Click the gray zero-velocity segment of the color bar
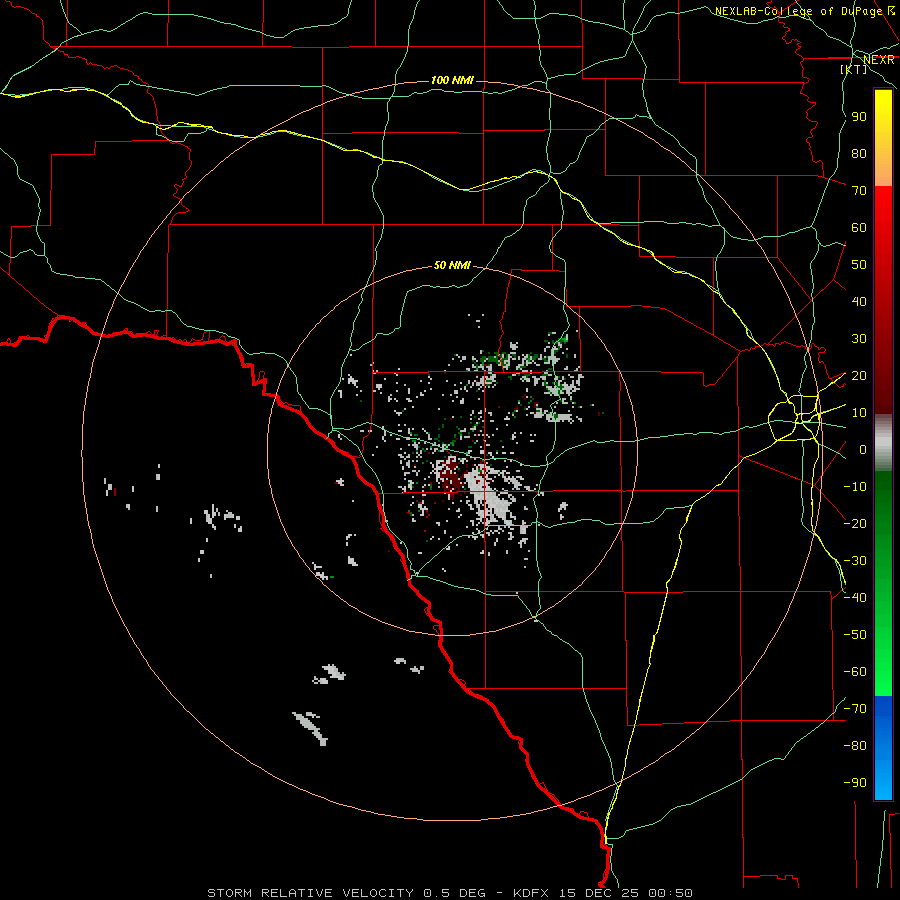This screenshot has width=900, height=900. (883, 443)
